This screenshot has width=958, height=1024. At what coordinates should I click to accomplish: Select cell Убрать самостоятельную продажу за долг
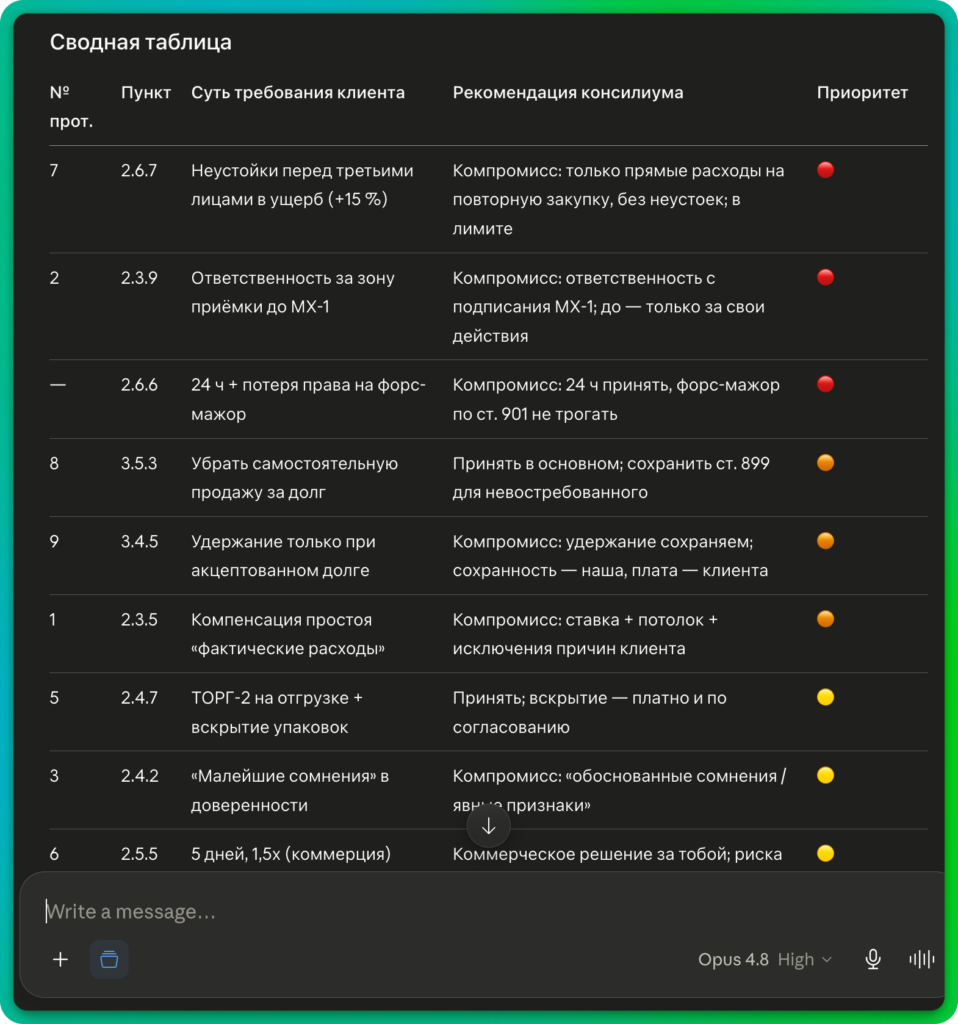(294, 478)
